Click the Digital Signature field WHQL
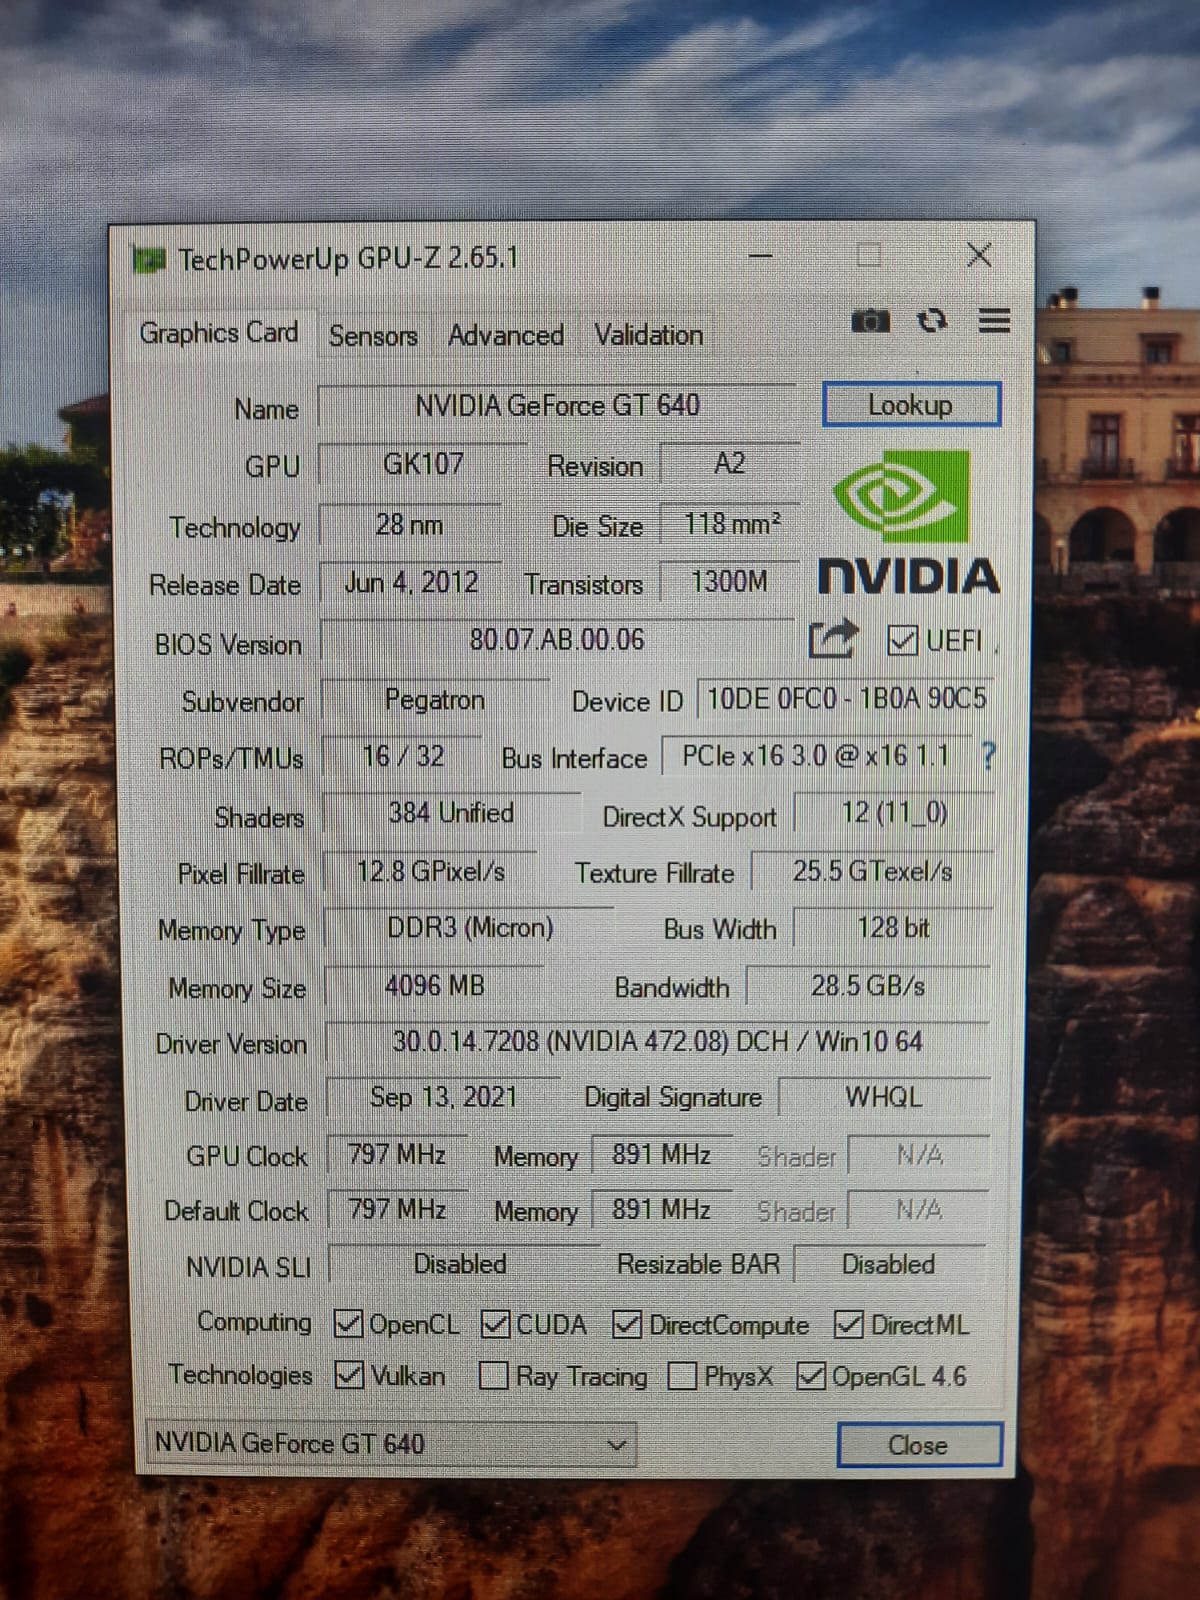 coord(884,1098)
